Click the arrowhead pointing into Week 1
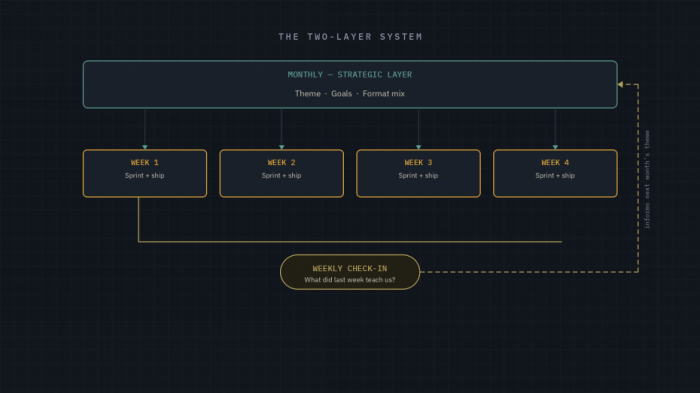 click(145, 147)
